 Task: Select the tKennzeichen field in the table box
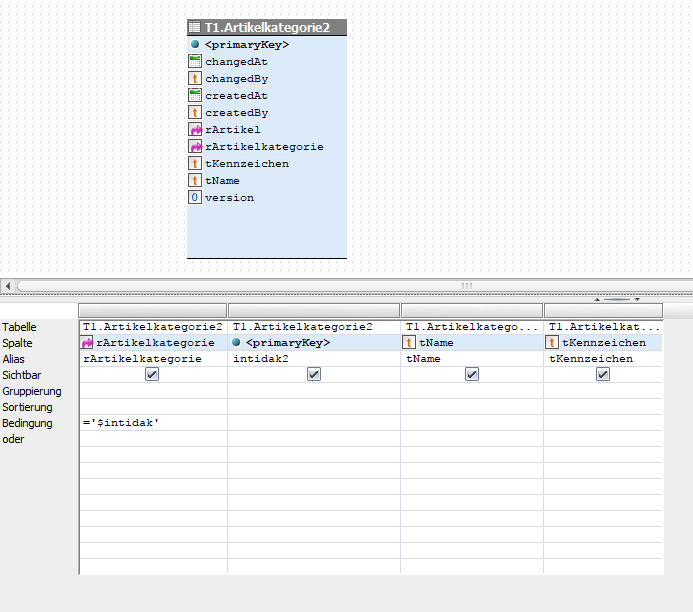[x=247, y=164]
